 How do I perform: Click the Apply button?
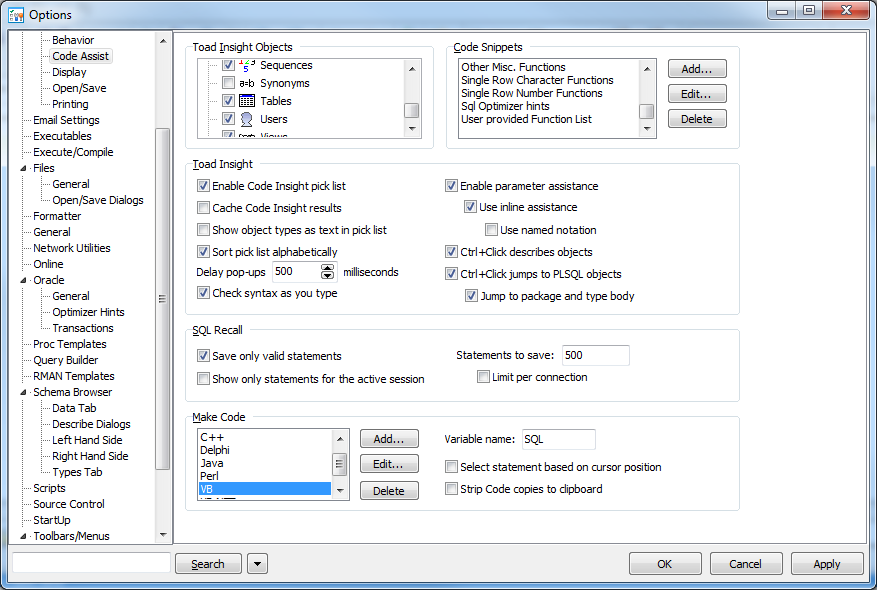[827, 564]
